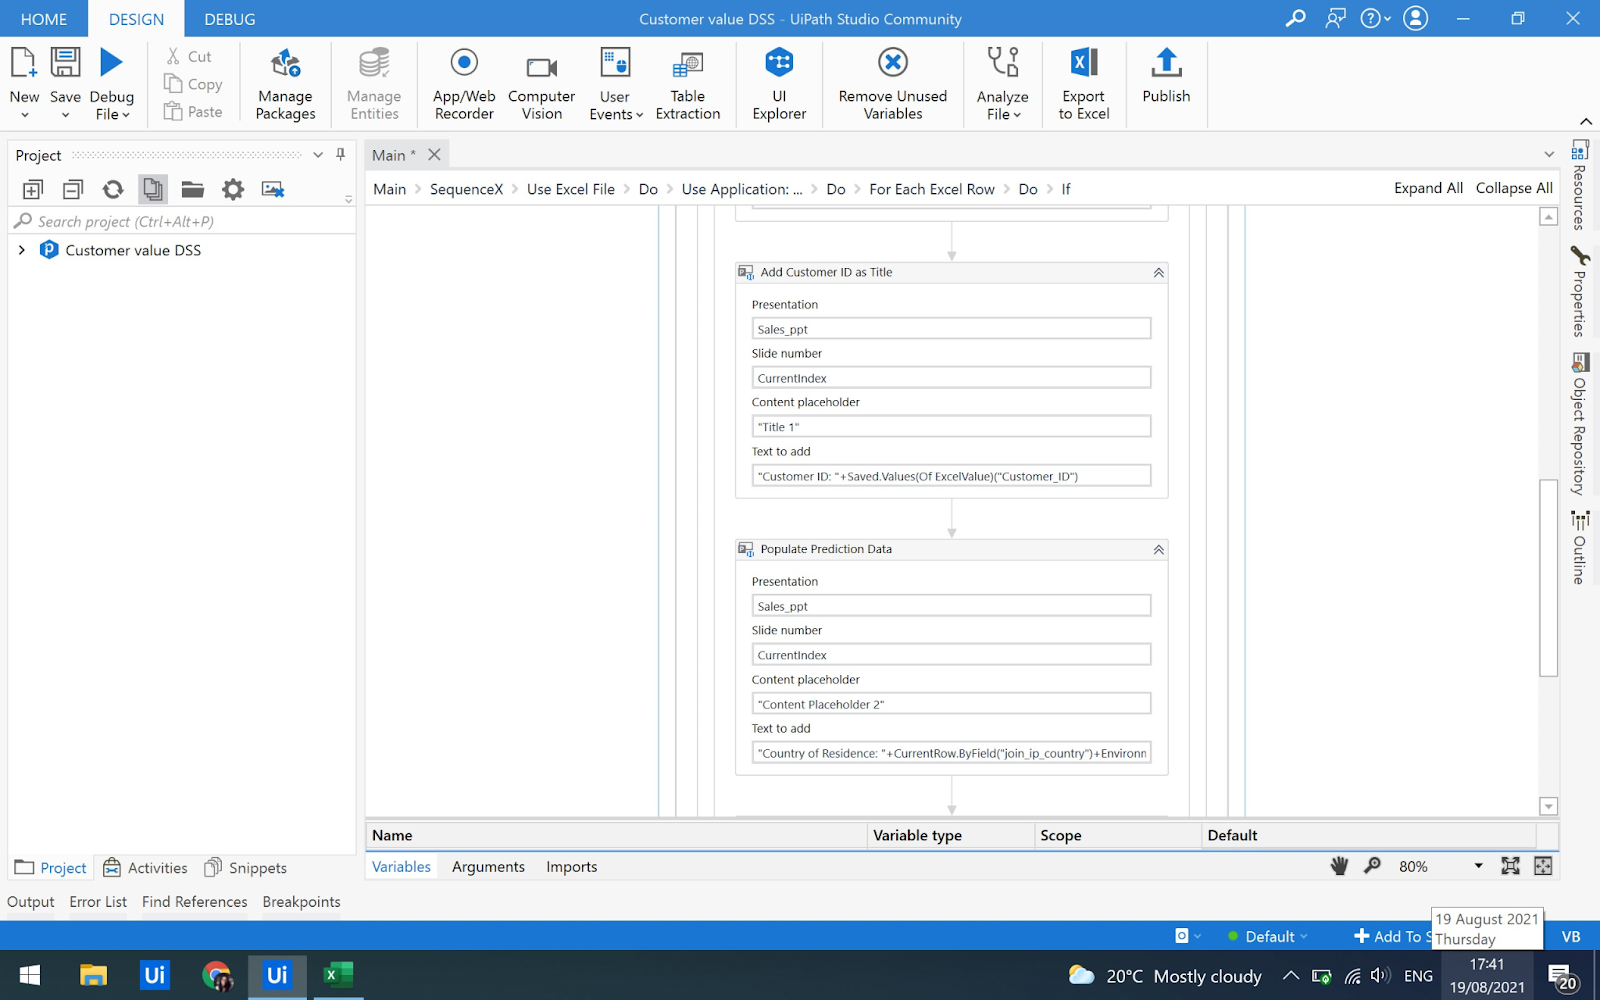1600x1000 pixels.
Task: Open UI Explorer
Action: [779, 84]
